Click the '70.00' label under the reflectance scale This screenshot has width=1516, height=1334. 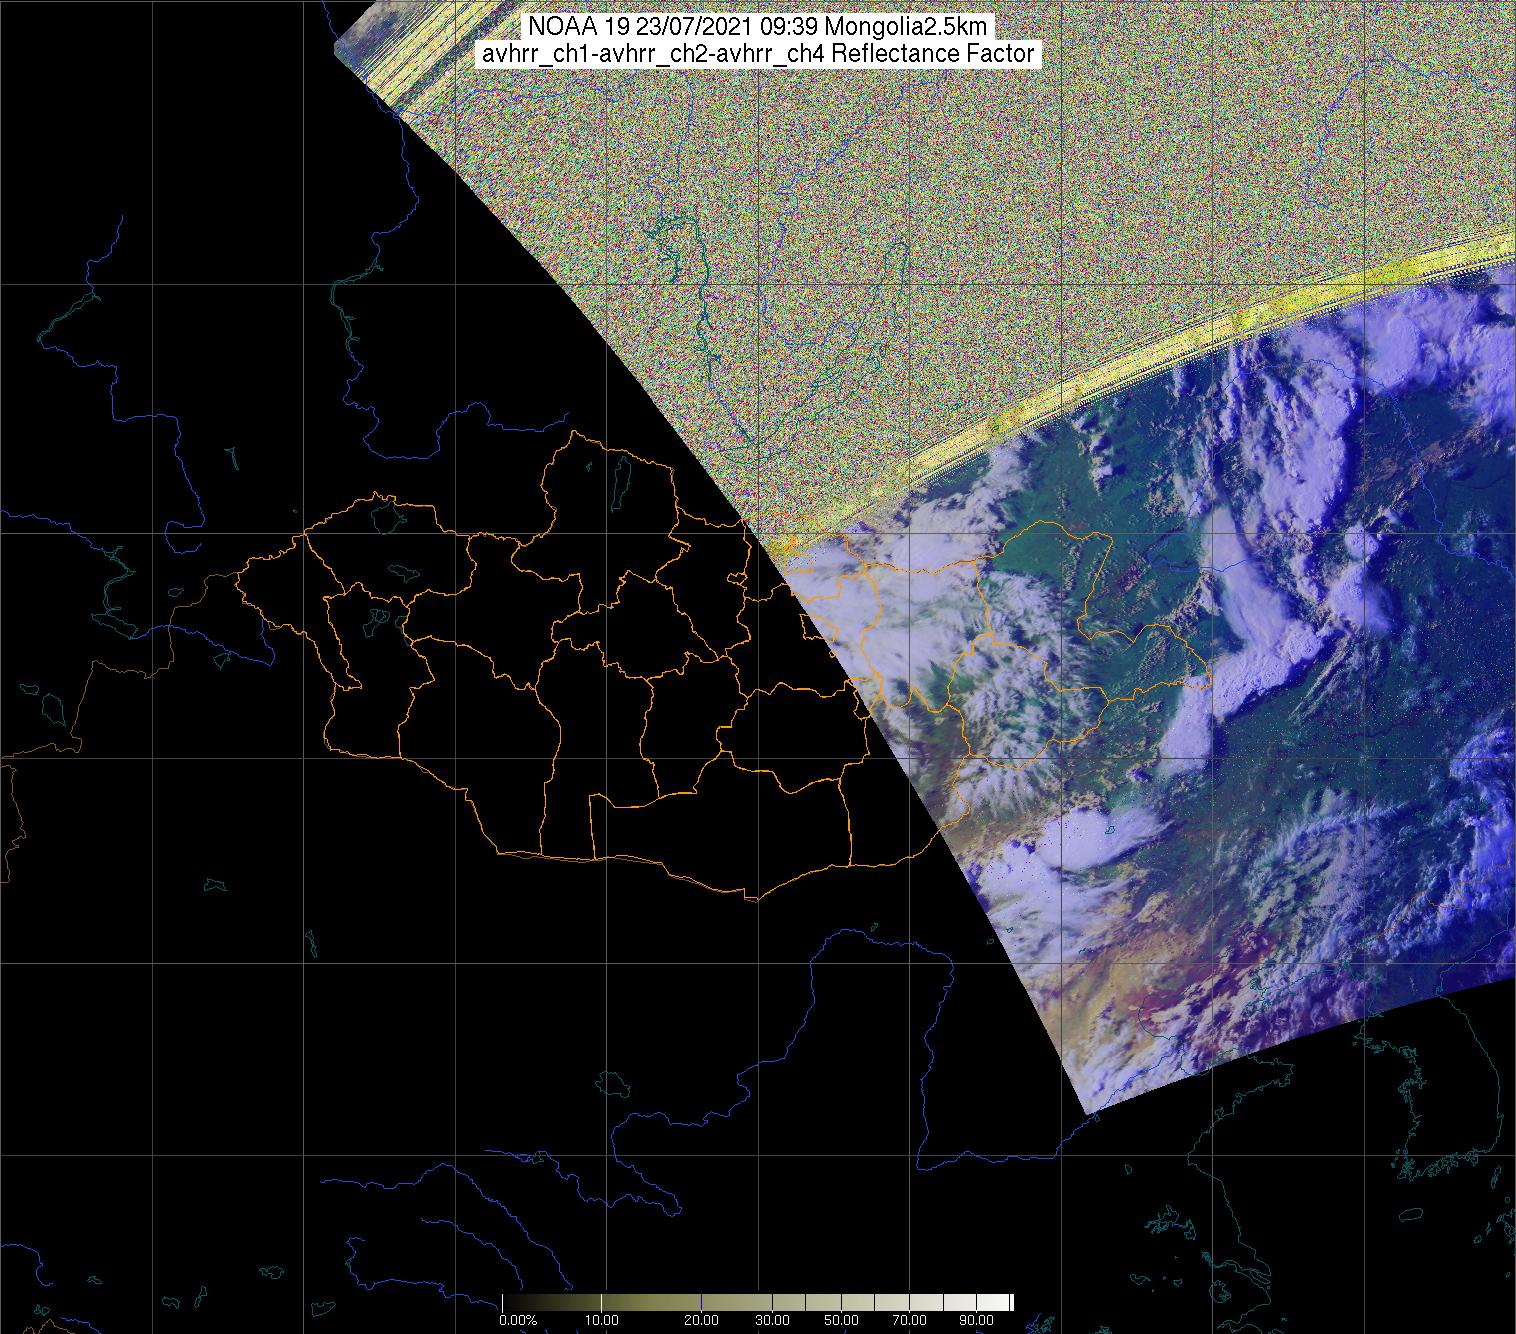coord(909,1320)
